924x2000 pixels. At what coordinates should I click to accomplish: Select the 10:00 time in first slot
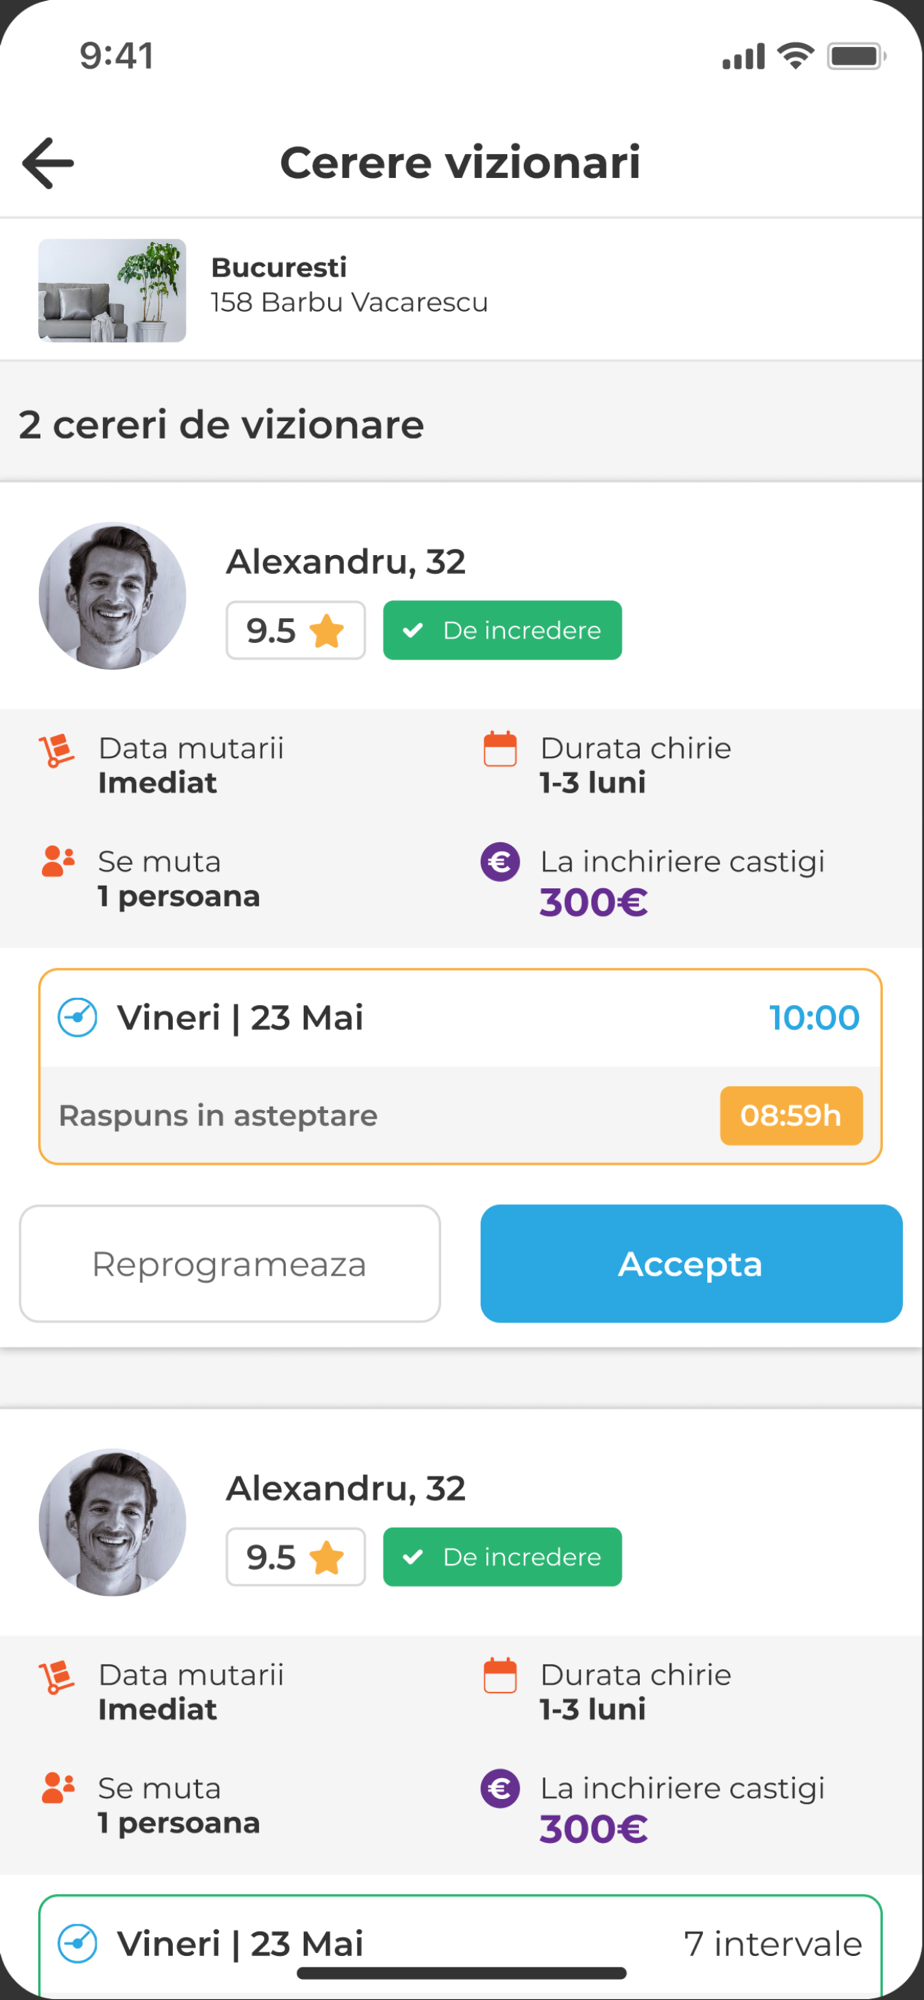click(x=814, y=1018)
